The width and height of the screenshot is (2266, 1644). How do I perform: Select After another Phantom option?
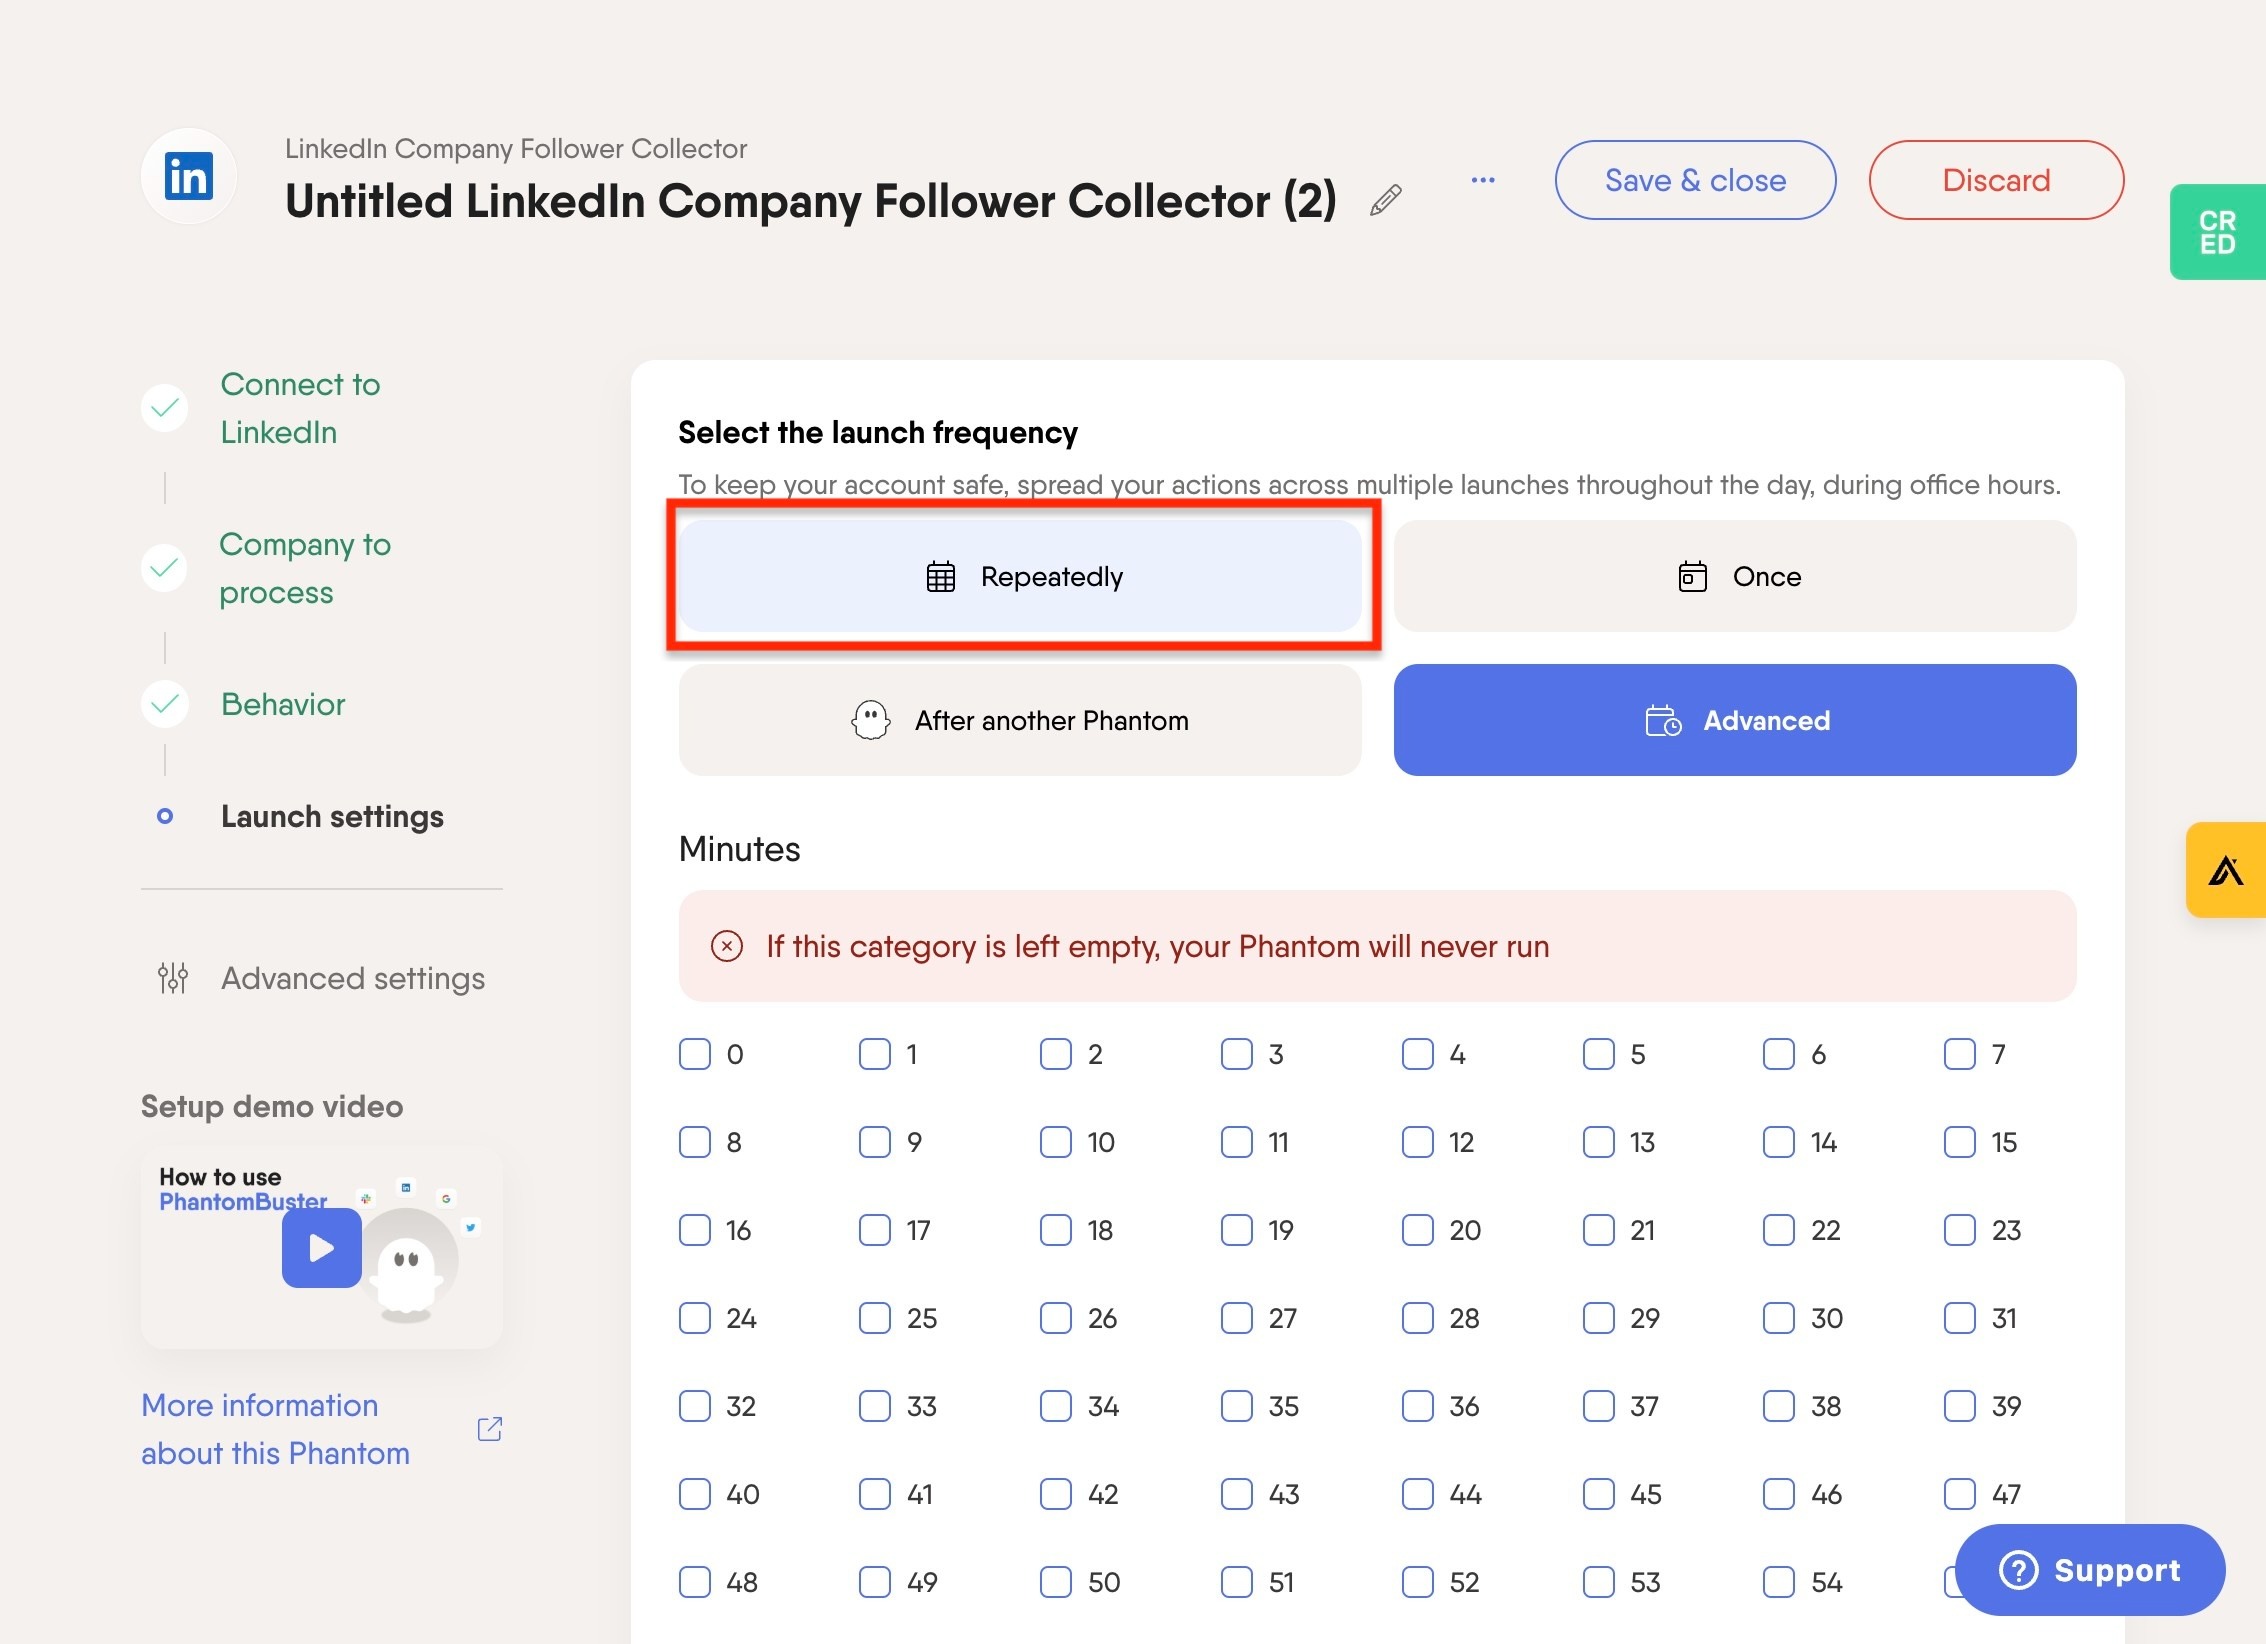click(1020, 720)
